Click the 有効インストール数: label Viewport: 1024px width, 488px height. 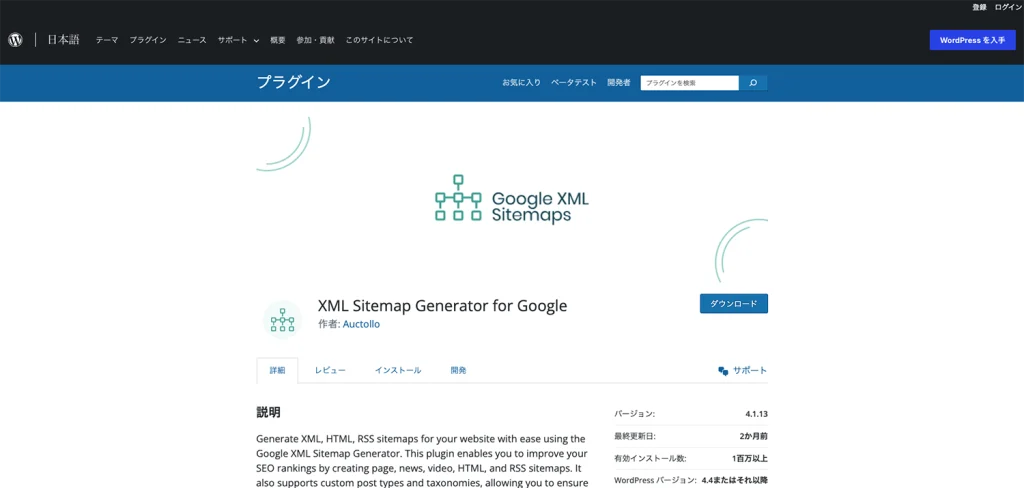coord(650,458)
